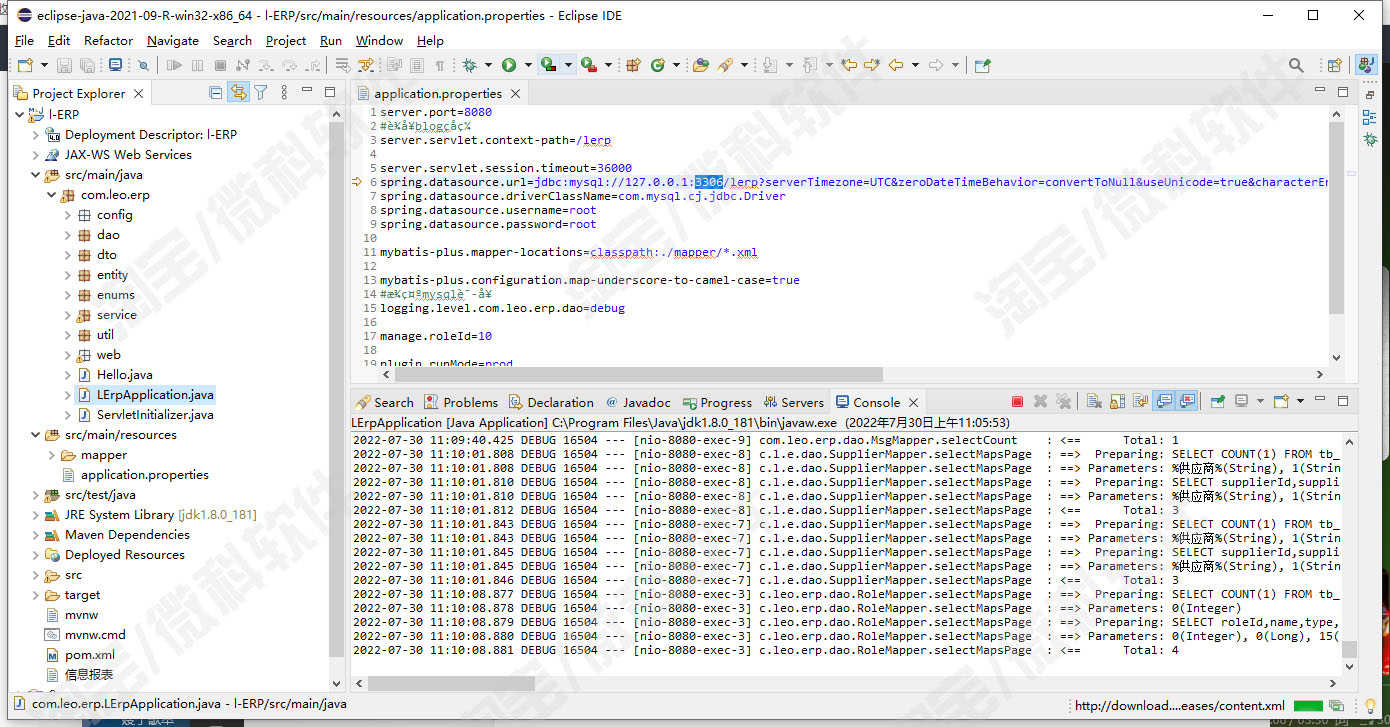The height and width of the screenshot is (727, 1390).
Task: Collapse the com.leo.erp package node
Action: pyautogui.click(x=52, y=195)
